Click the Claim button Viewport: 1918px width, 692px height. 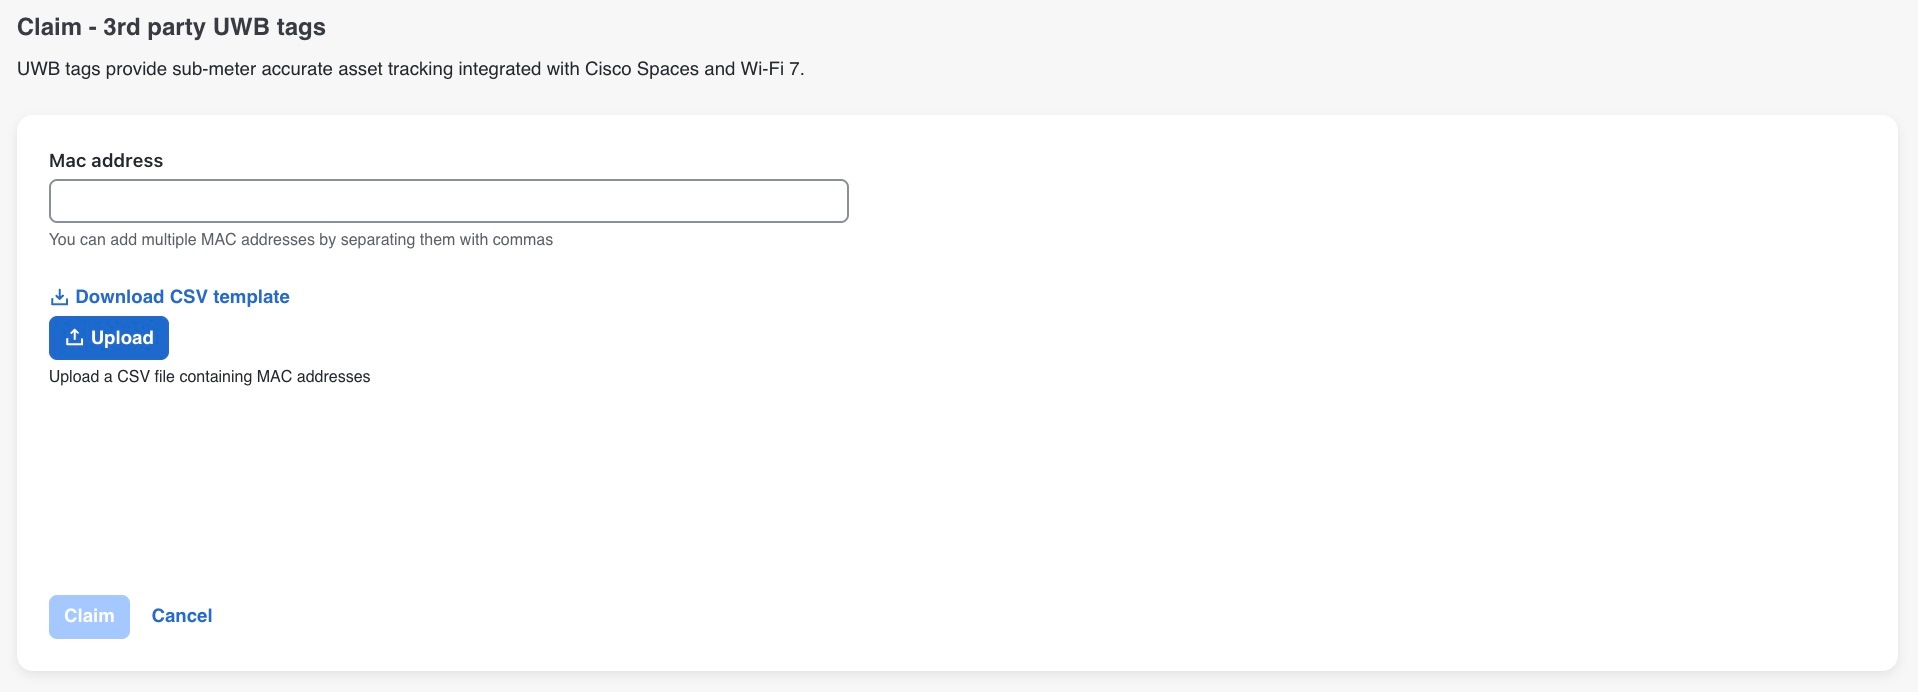(89, 616)
